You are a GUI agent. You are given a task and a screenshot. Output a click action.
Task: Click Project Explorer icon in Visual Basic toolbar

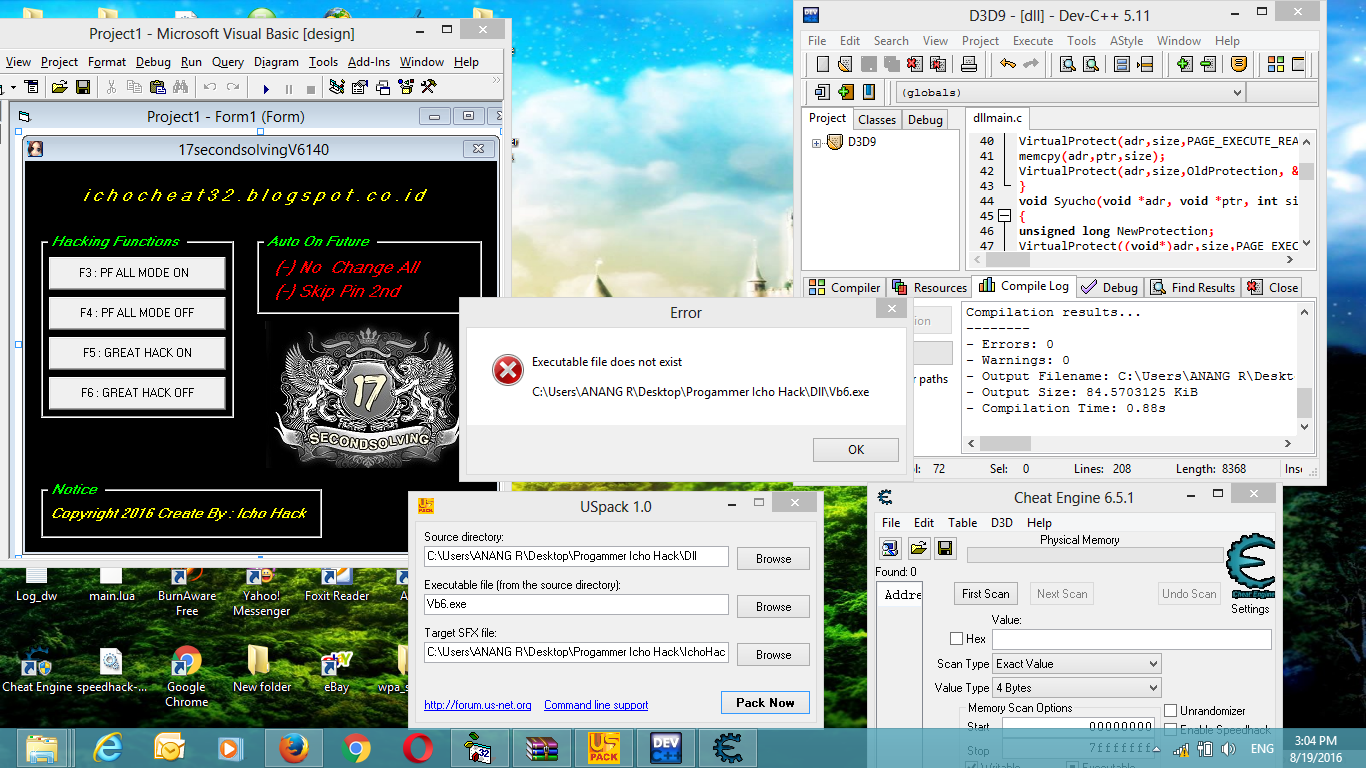(x=337, y=87)
